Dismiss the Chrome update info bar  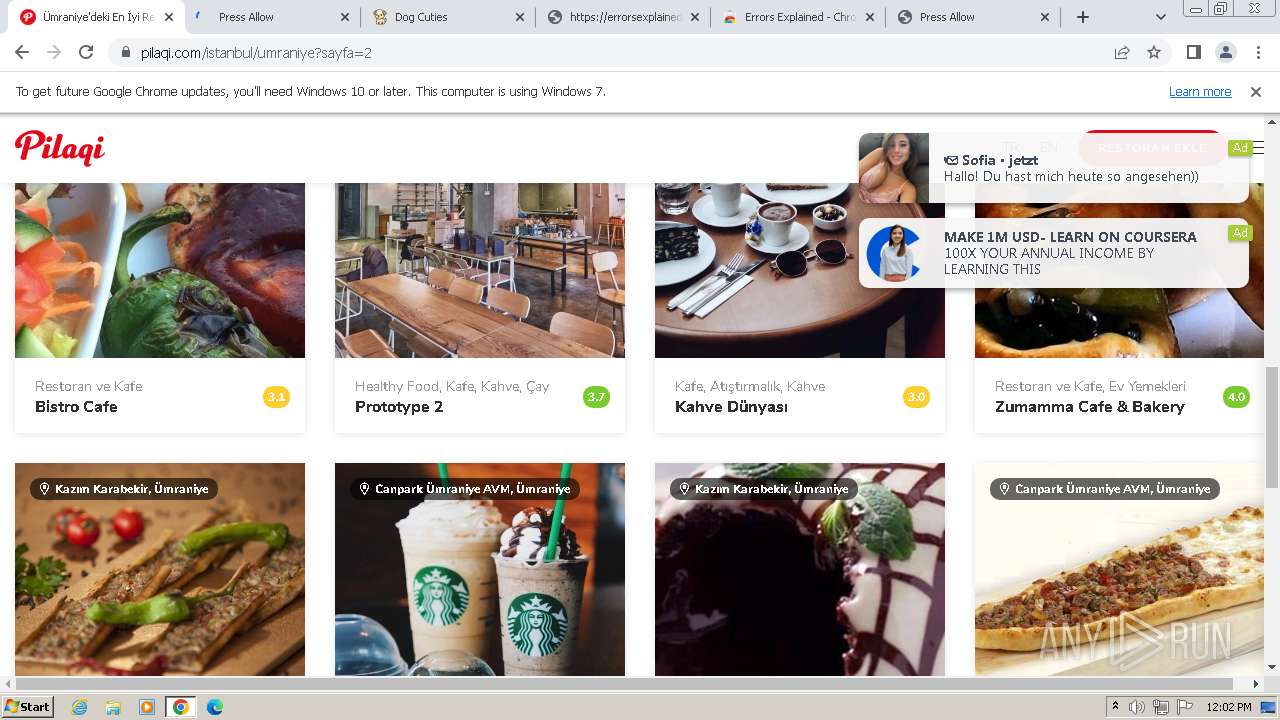pyautogui.click(x=1256, y=91)
